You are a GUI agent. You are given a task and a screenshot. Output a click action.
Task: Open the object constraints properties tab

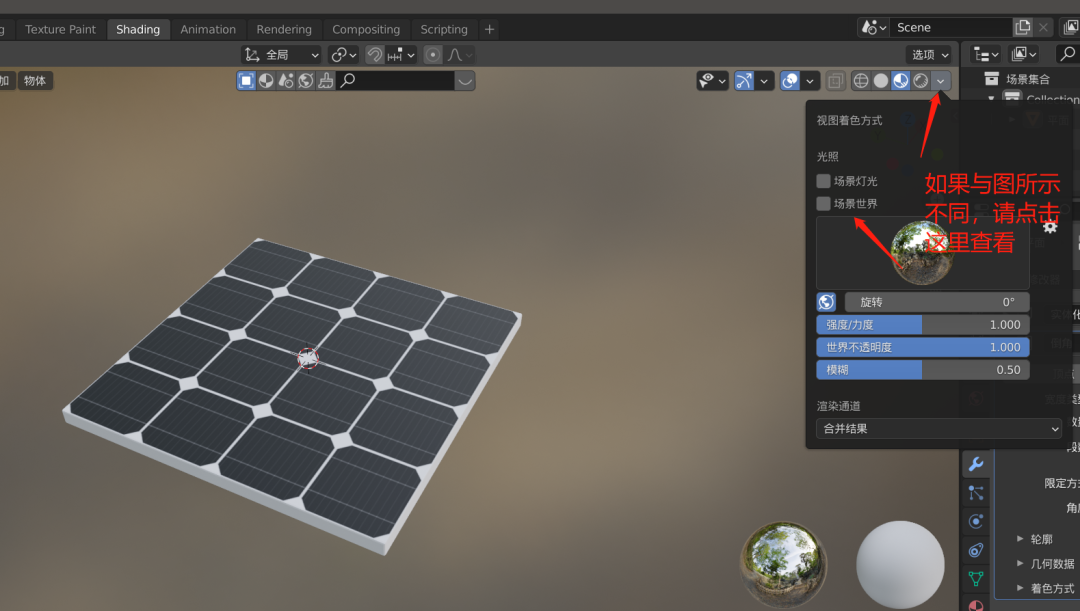click(x=976, y=550)
